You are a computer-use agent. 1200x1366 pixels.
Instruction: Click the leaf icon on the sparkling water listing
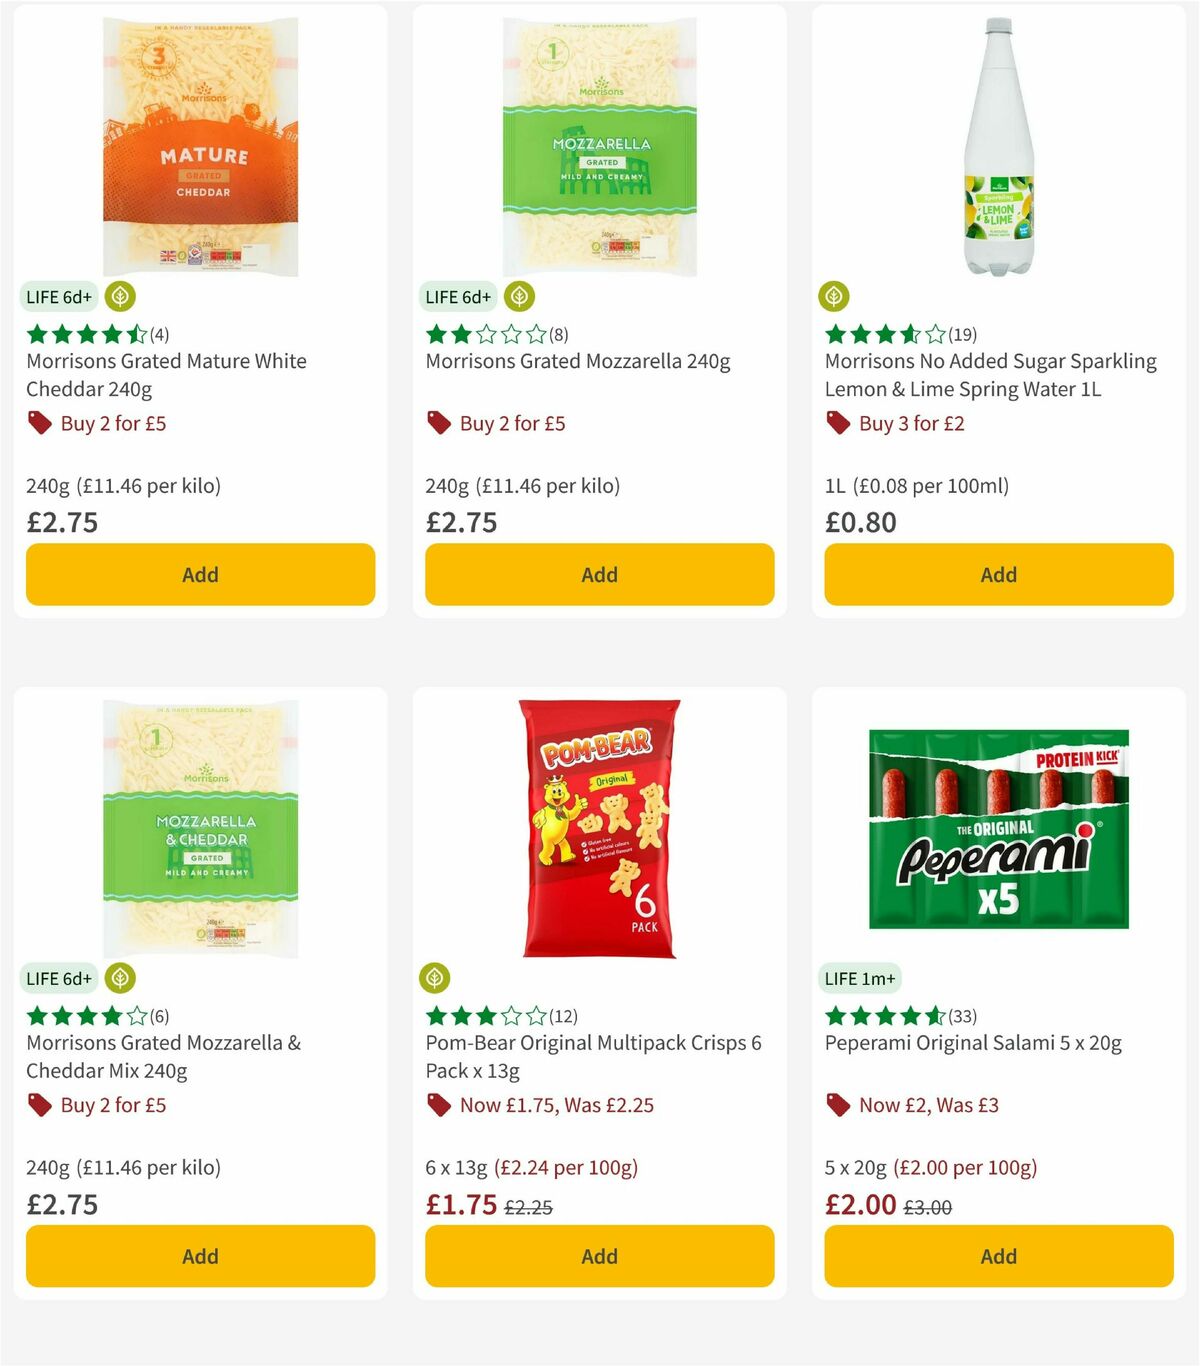point(835,296)
